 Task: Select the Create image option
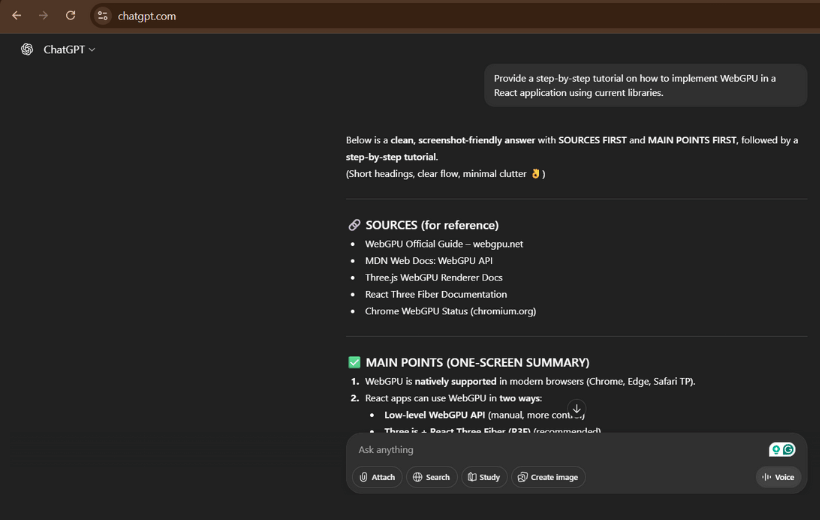point(548,477)
